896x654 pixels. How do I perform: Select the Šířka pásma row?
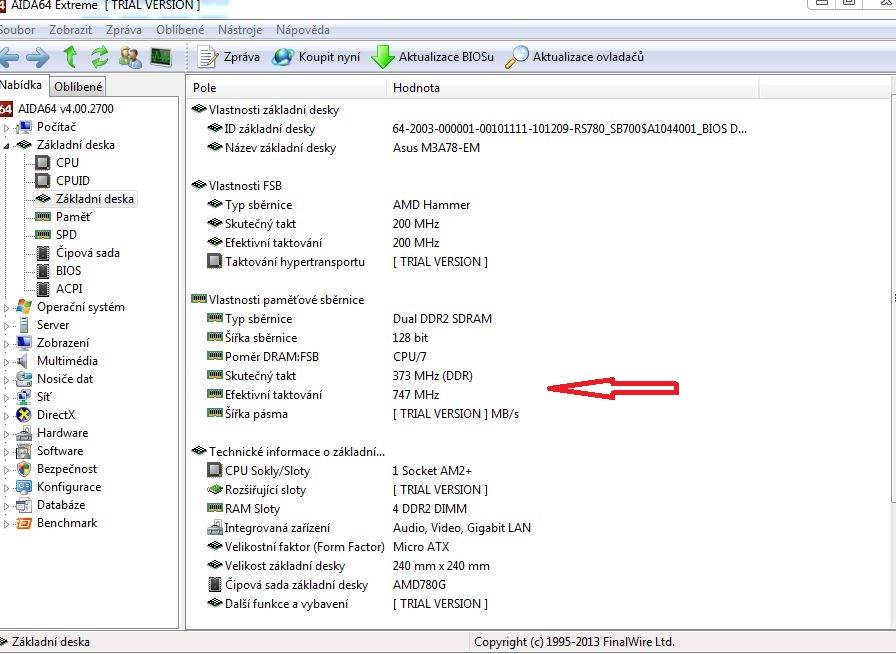(x=363, y=414)
